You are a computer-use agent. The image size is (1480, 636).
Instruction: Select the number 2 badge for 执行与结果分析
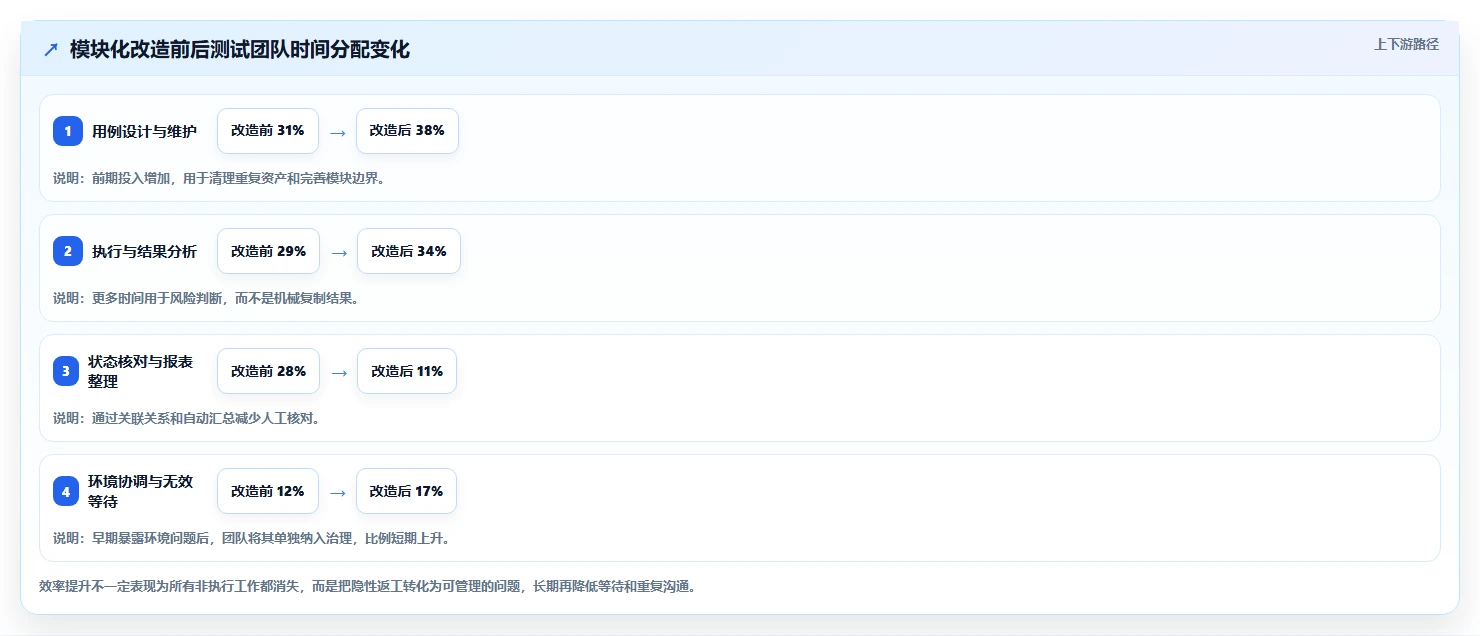coord(68,251)
